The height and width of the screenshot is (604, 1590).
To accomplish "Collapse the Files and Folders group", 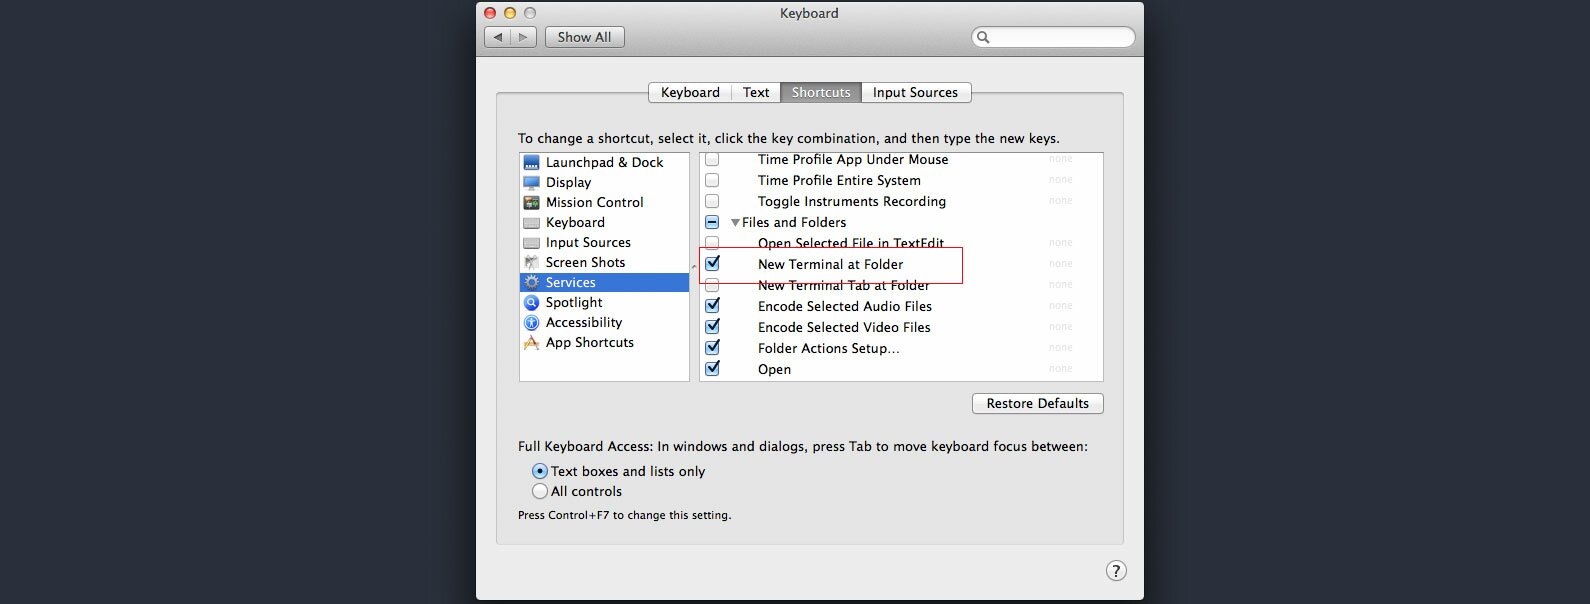I will (x=735, y=223).
